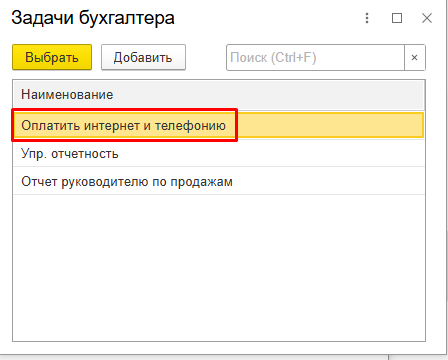Click the Добавить button

(143, 57)
